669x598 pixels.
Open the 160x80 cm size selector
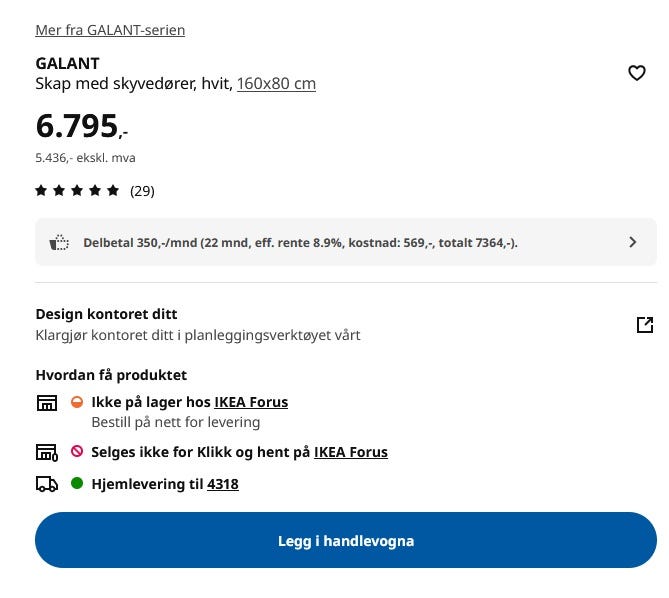point(276,84)
